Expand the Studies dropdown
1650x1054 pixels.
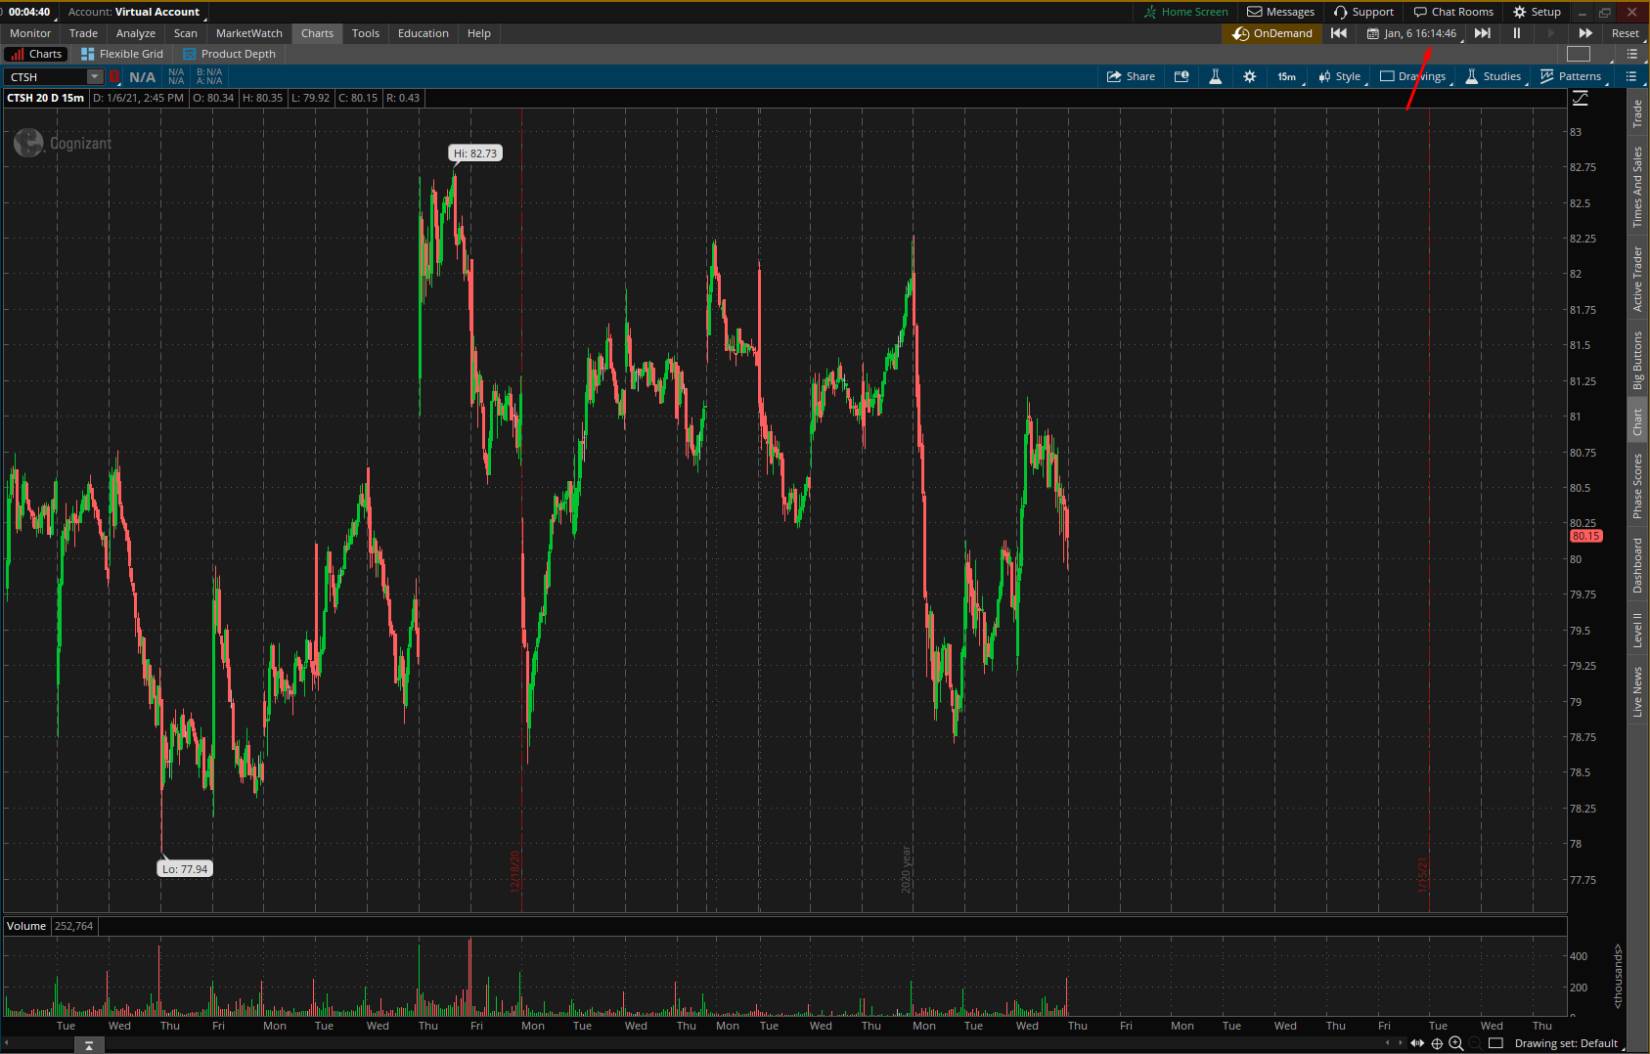tap(1493, 76)
